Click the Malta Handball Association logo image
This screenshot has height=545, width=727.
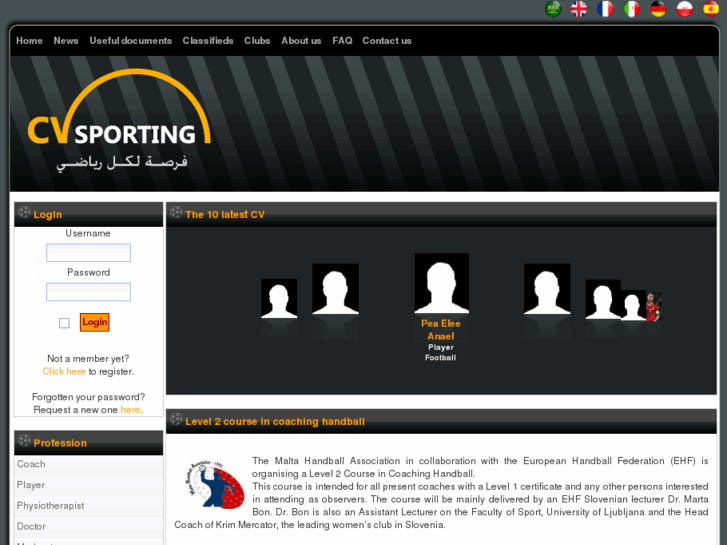(x=215, y=483)
